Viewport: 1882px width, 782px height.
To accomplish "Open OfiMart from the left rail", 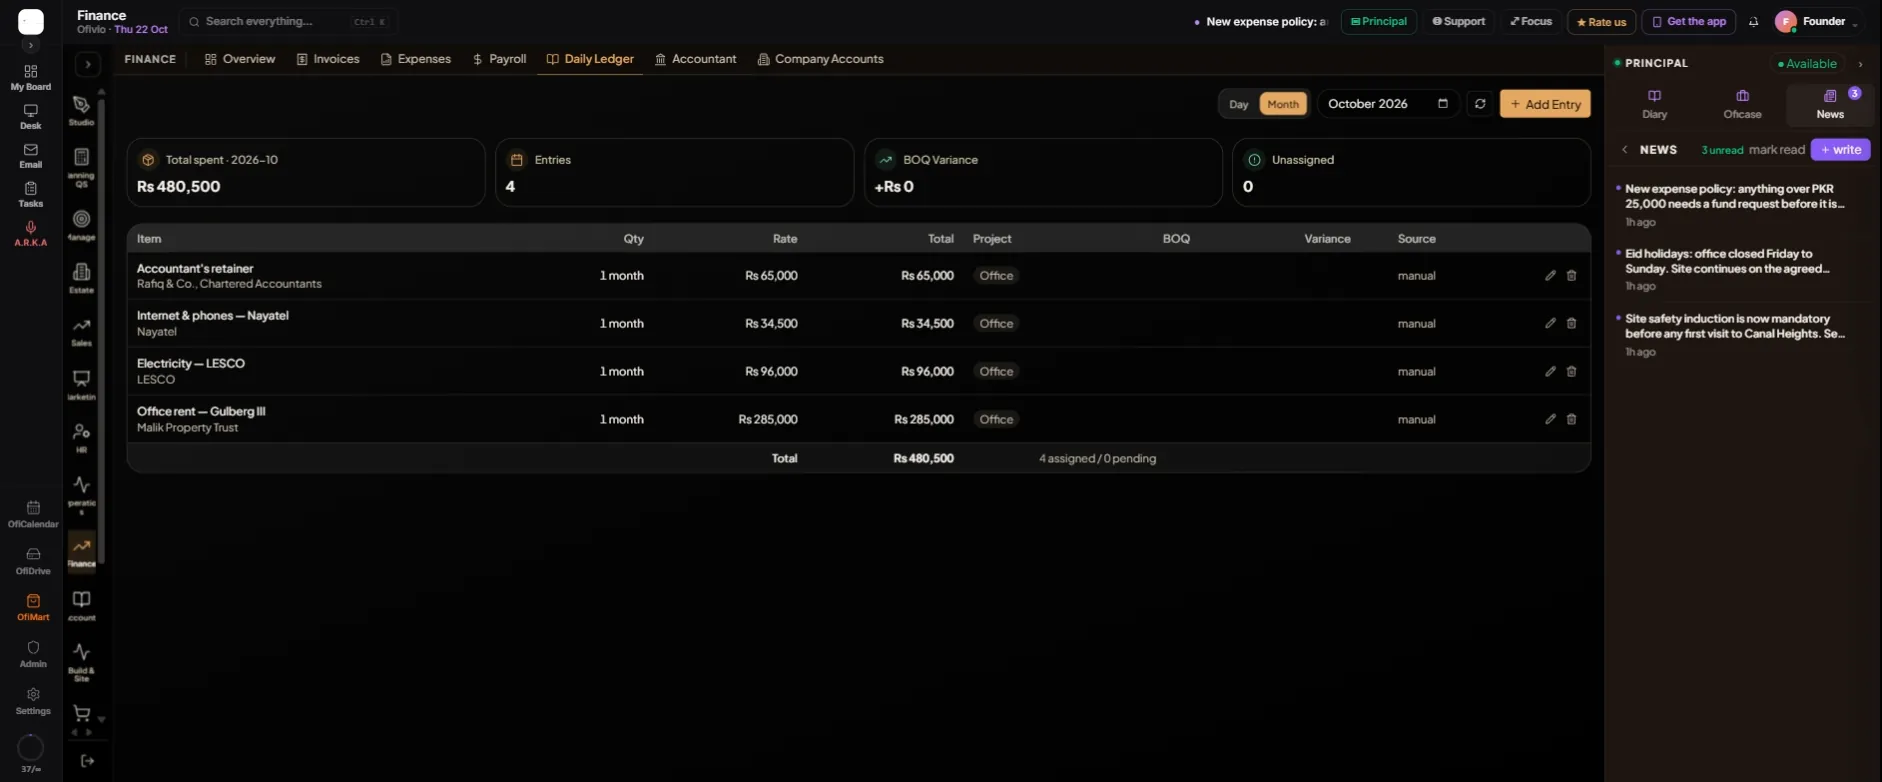I will click(x=33, y=607).
